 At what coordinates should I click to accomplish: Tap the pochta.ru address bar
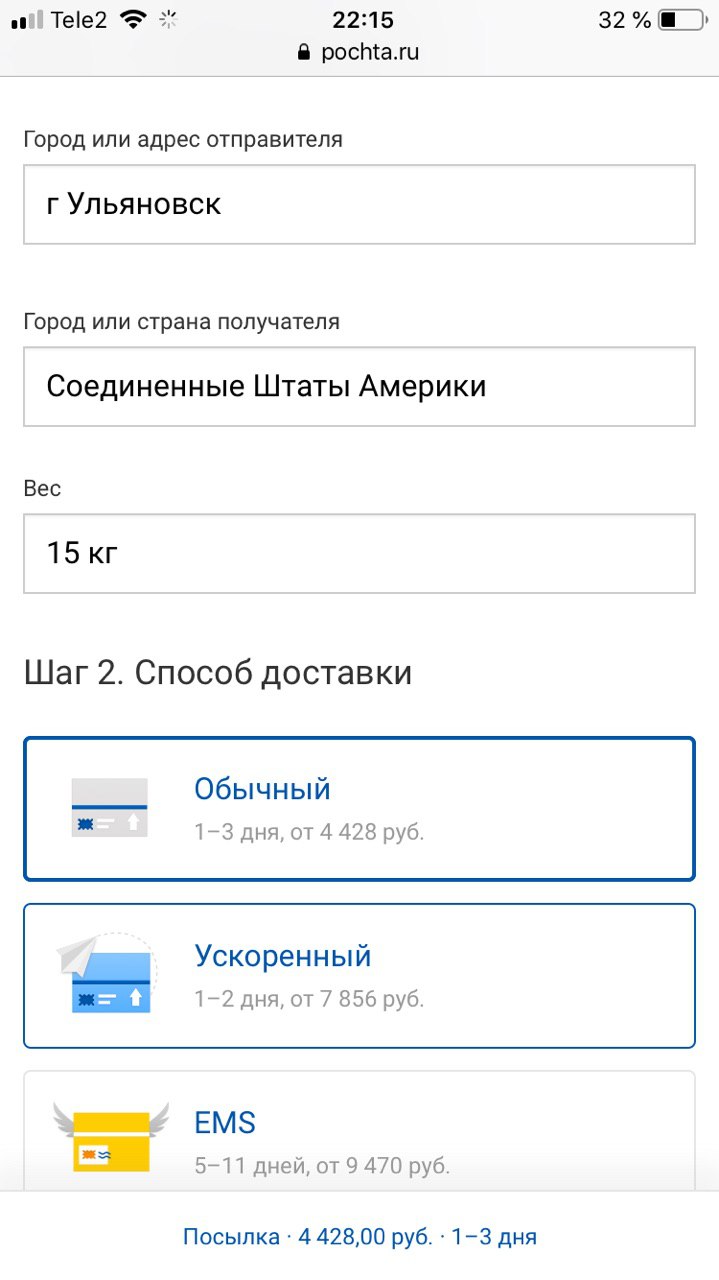pos(369,52)
